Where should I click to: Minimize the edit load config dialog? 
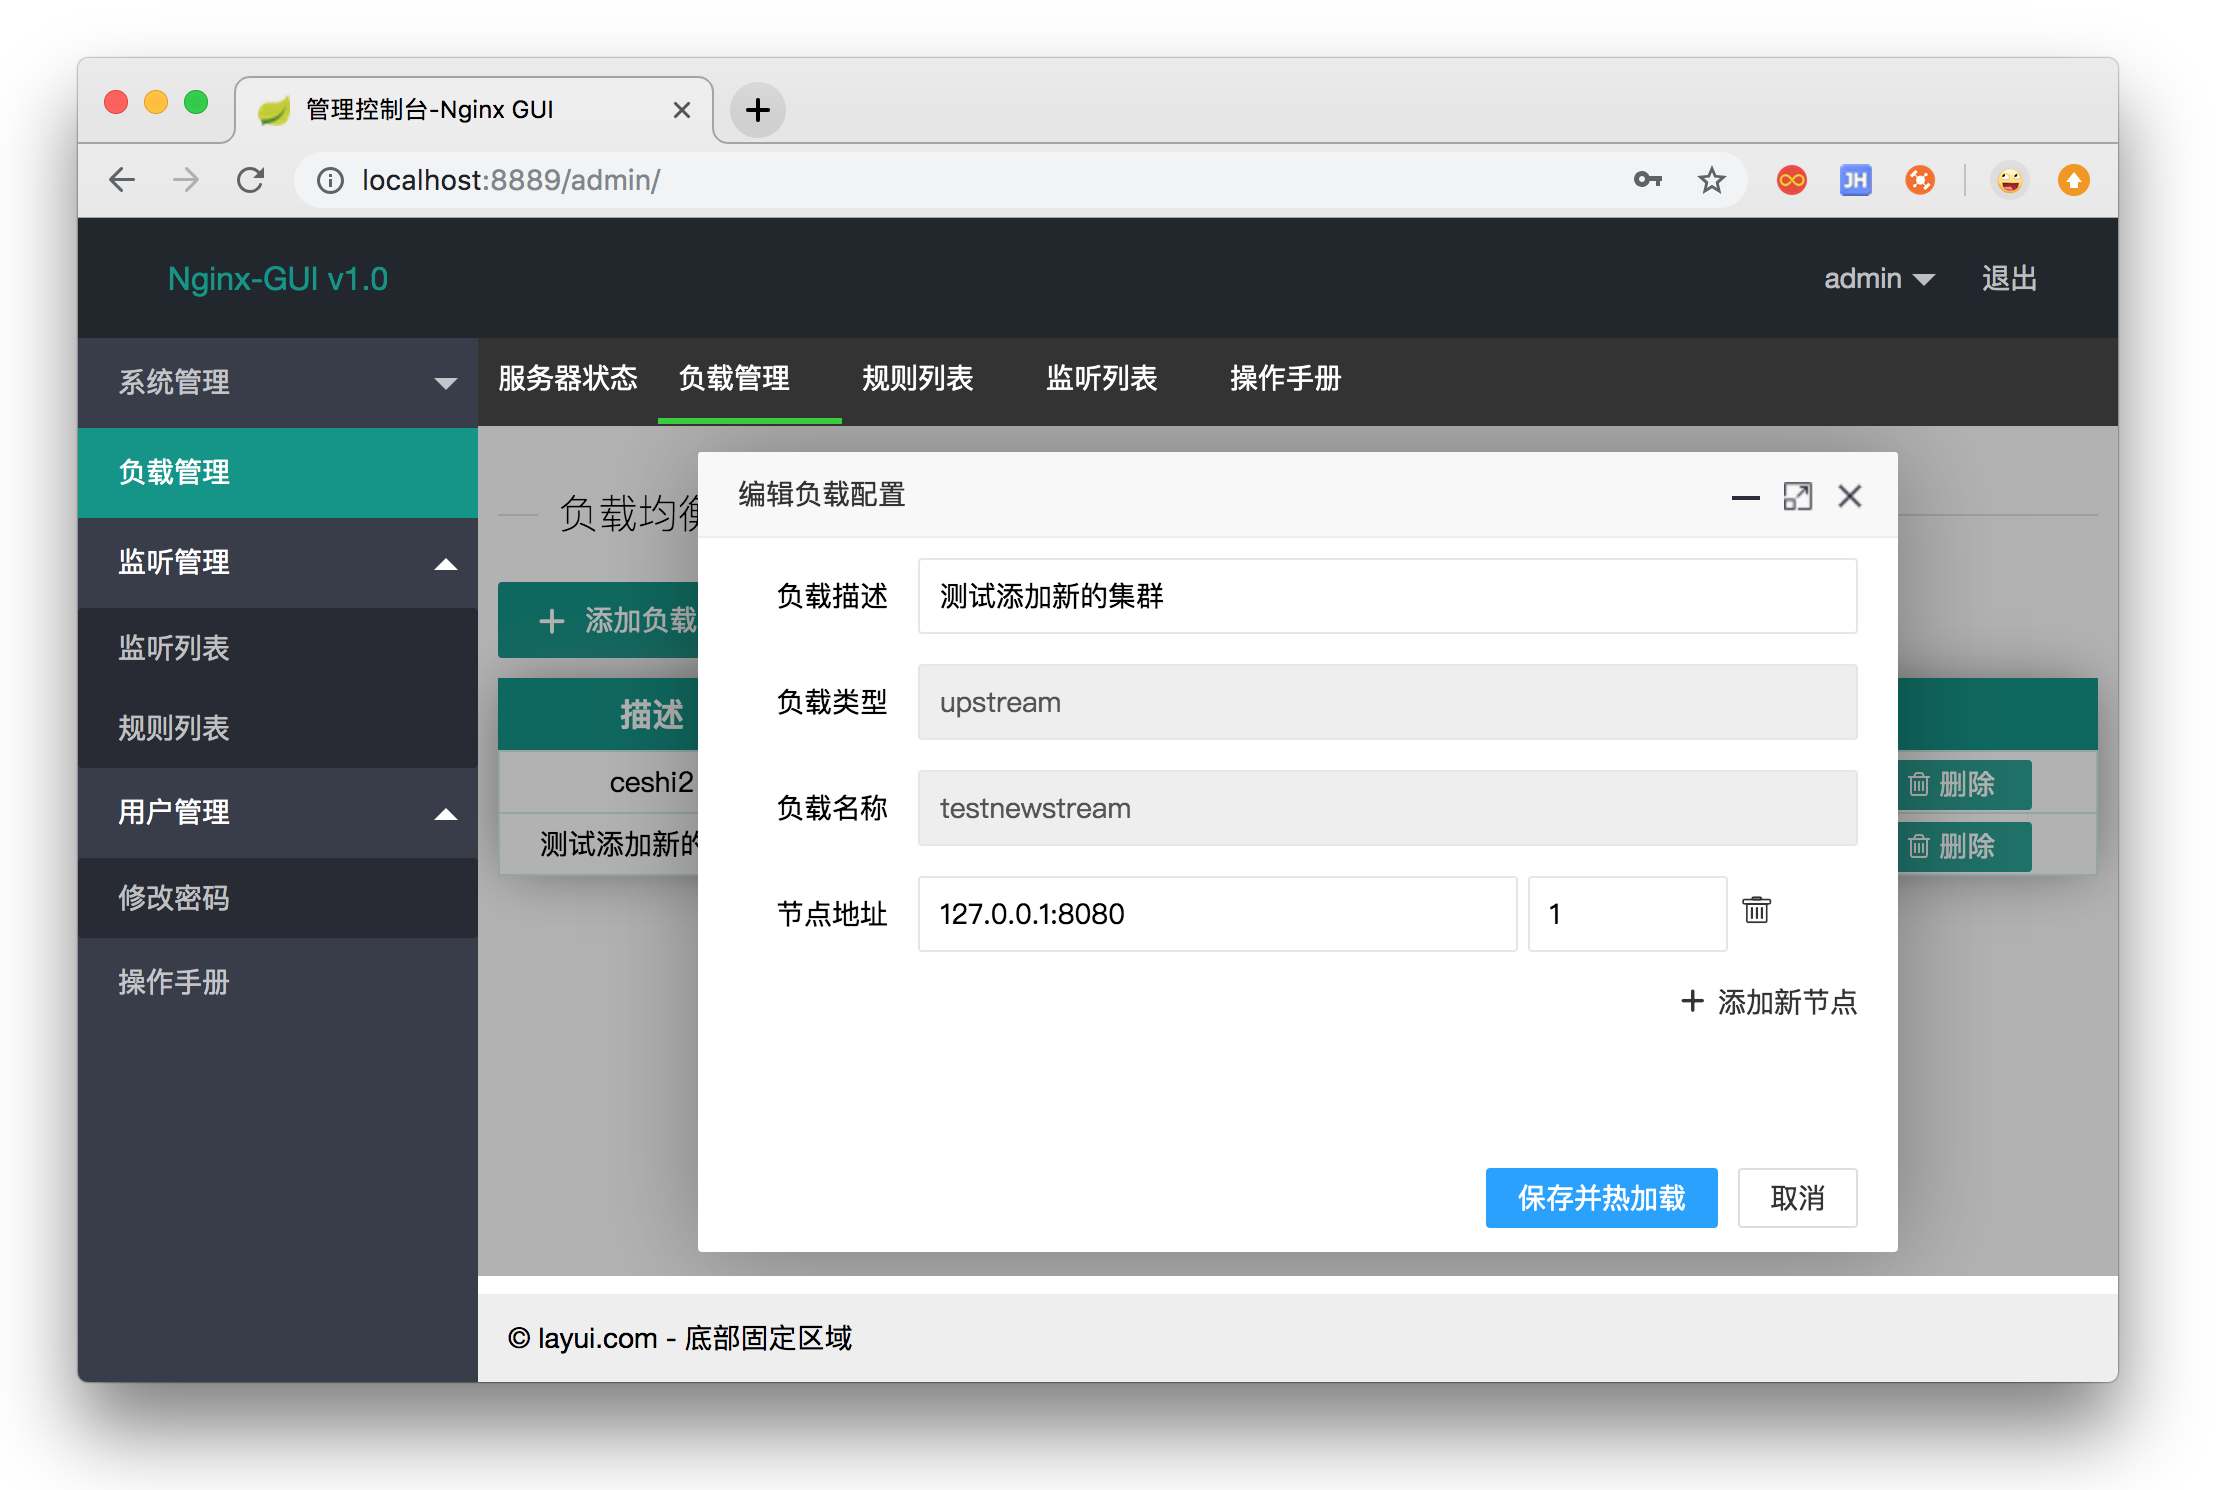(1745, 497)
